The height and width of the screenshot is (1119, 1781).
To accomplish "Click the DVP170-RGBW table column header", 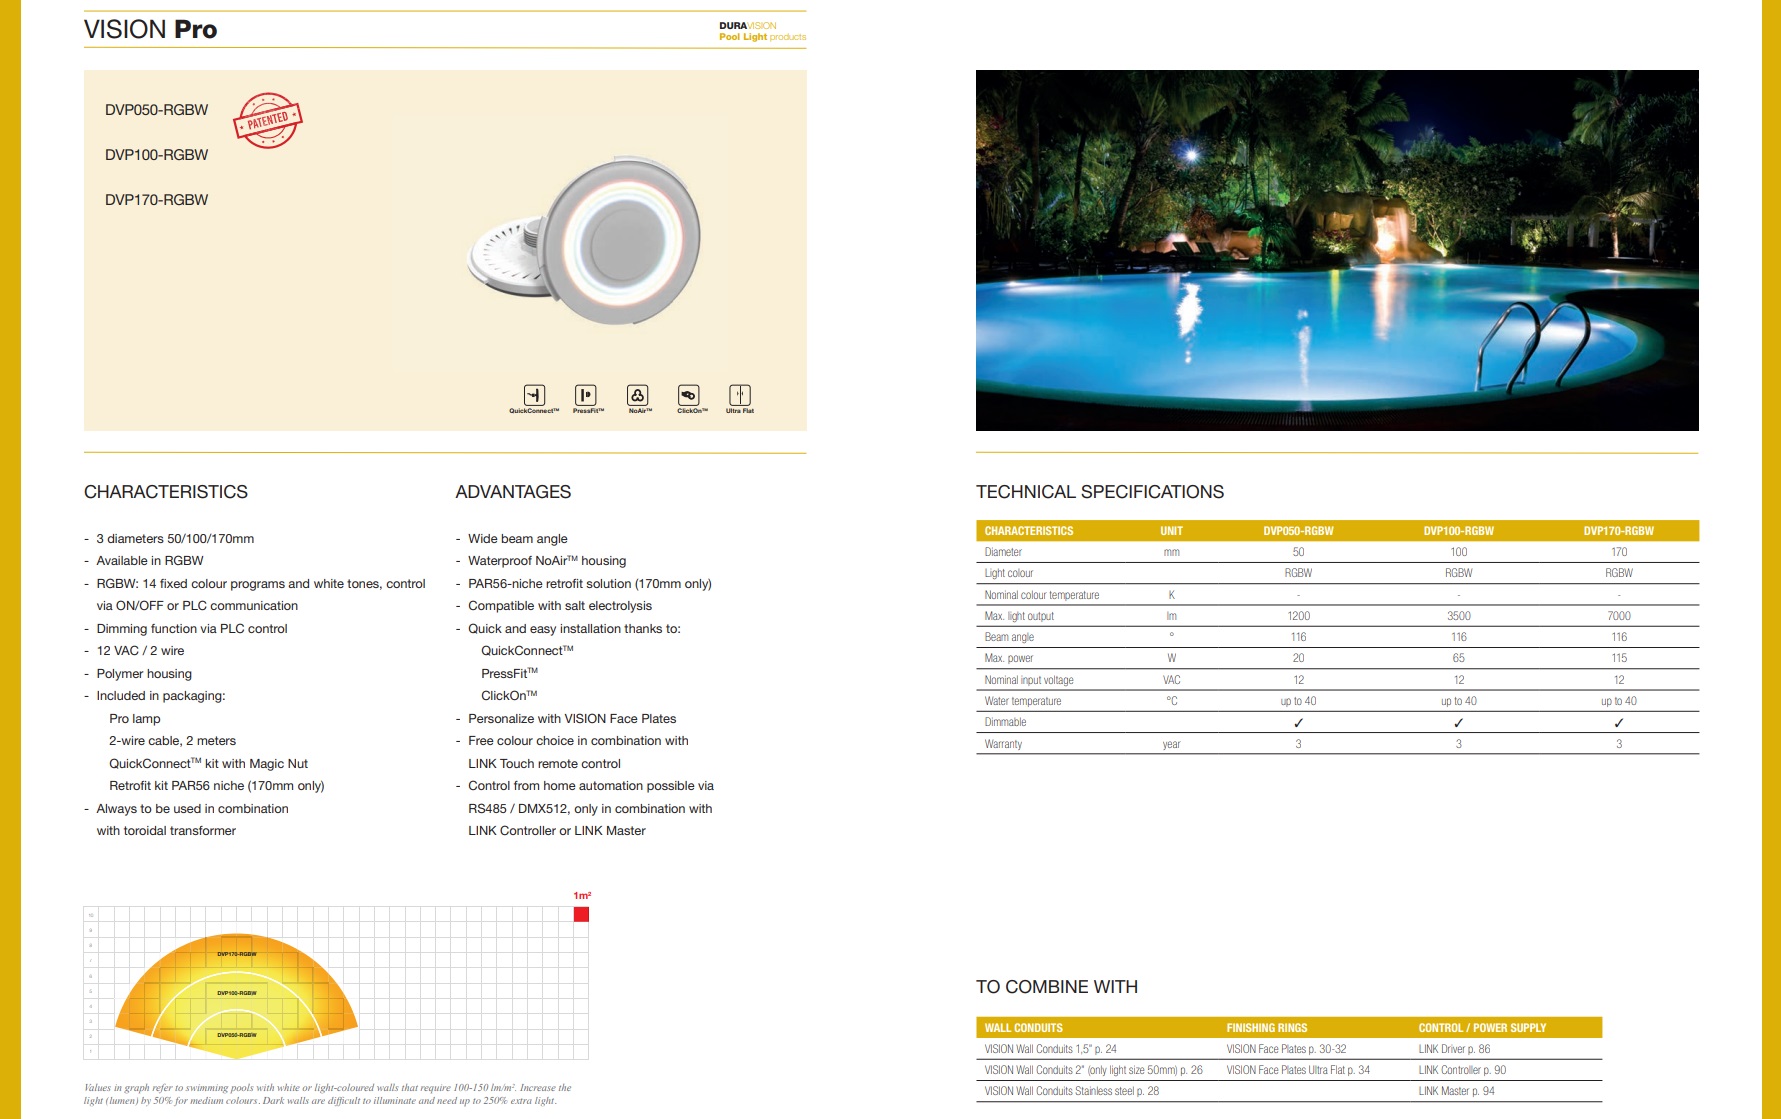I will click(x=1618, y=531).
